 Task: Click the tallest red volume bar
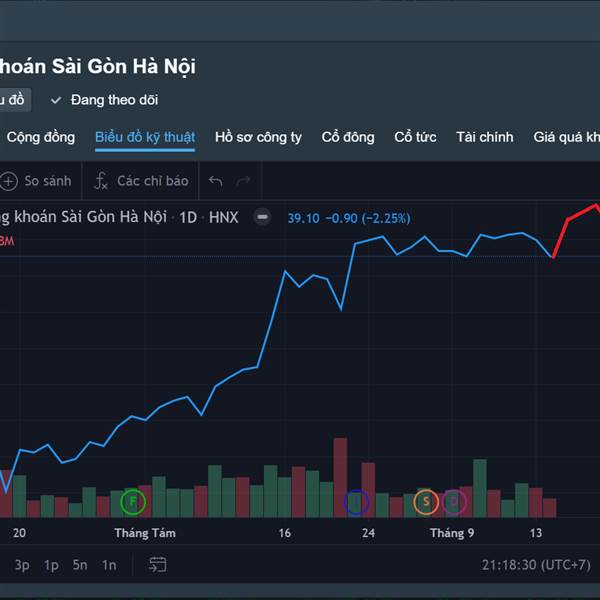[x=340, y=478]
